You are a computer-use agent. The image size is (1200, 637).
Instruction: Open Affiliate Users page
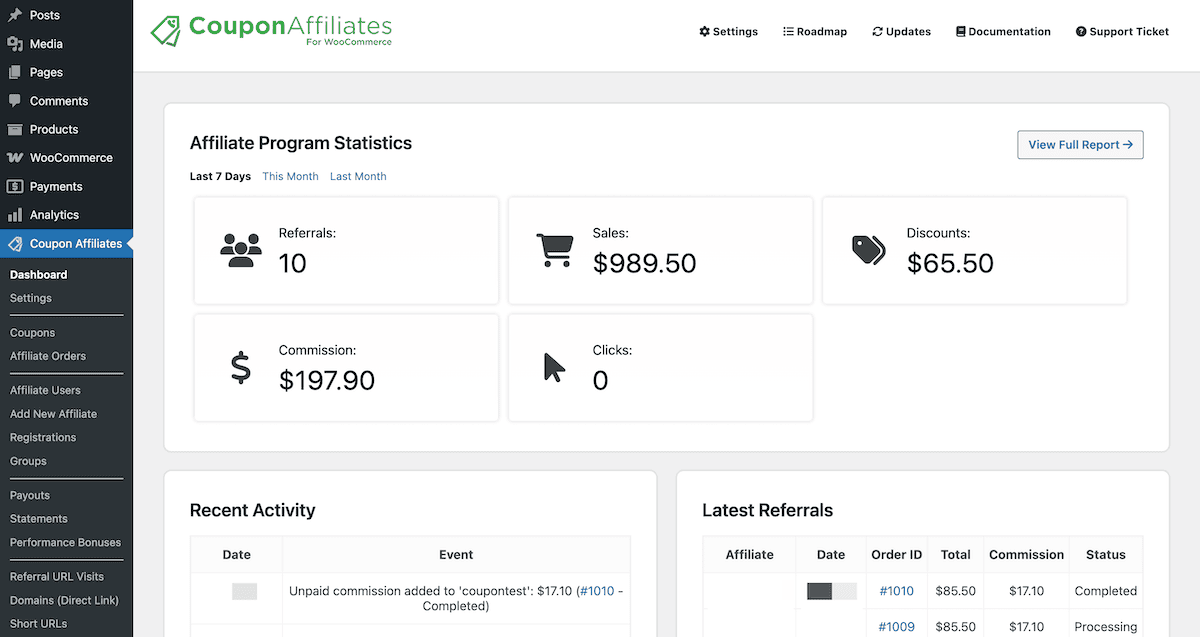click(x=45, y=390)
